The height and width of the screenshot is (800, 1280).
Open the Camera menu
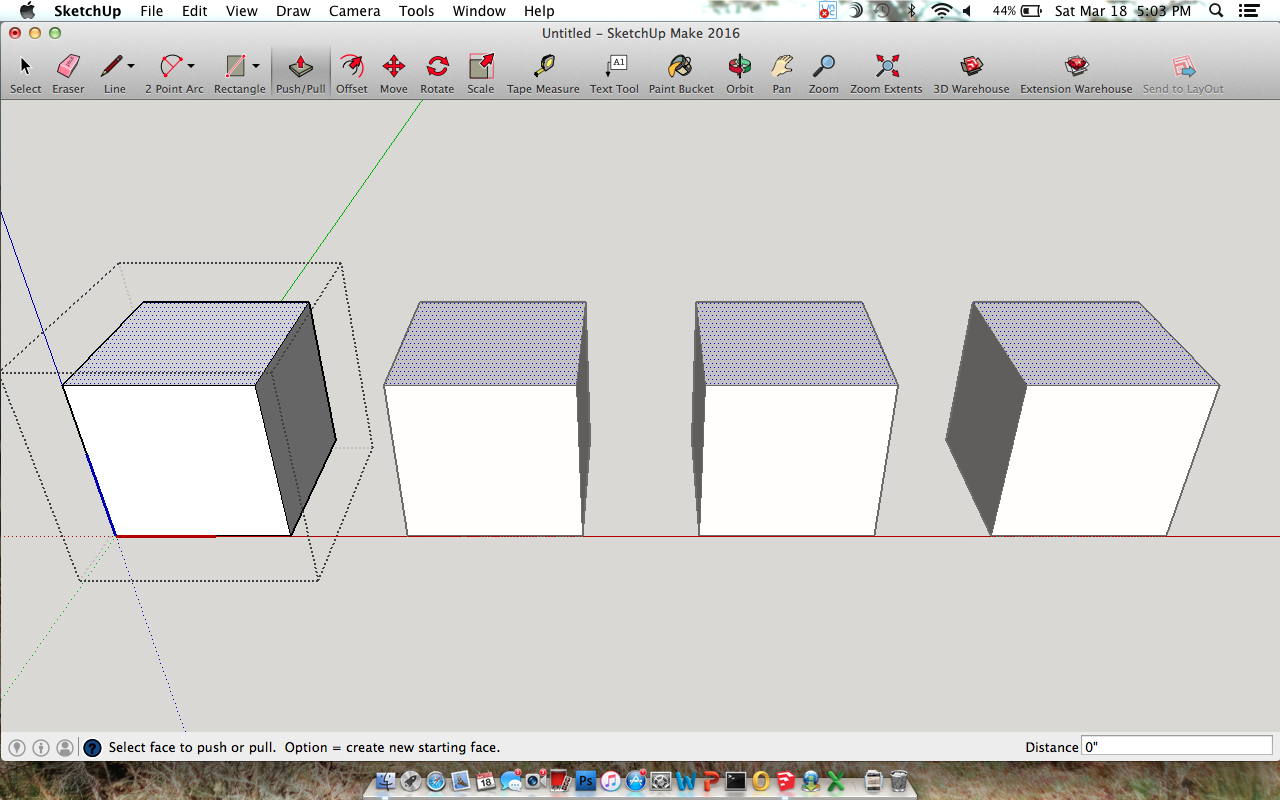[354, 11]
